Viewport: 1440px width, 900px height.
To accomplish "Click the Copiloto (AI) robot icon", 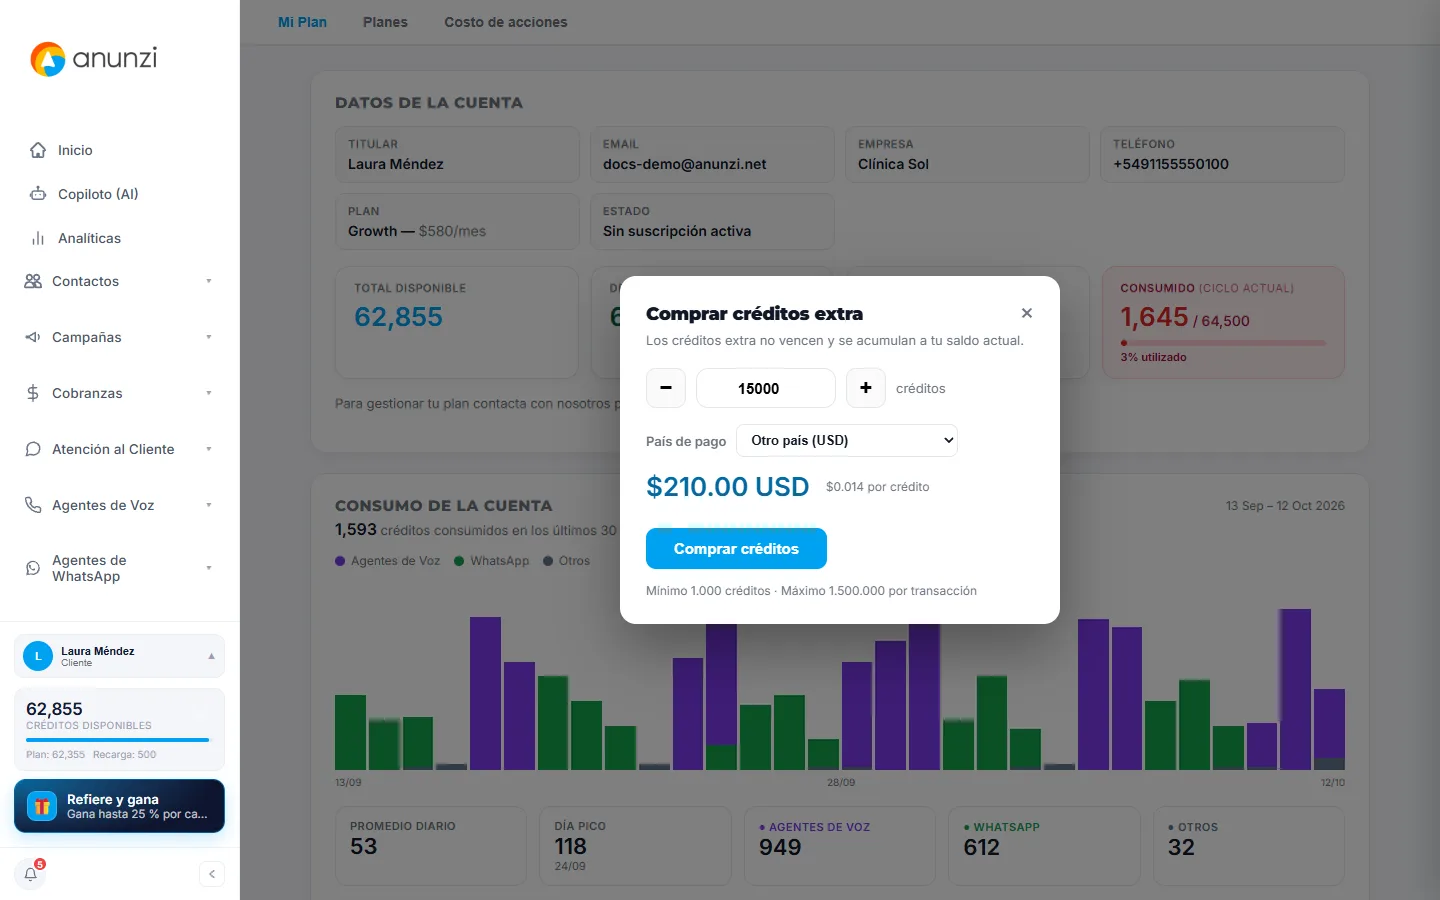I will [x=38, y=194].
